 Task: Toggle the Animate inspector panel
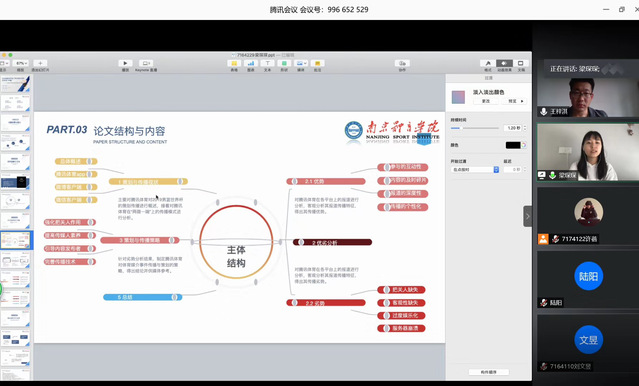[504, 63]
